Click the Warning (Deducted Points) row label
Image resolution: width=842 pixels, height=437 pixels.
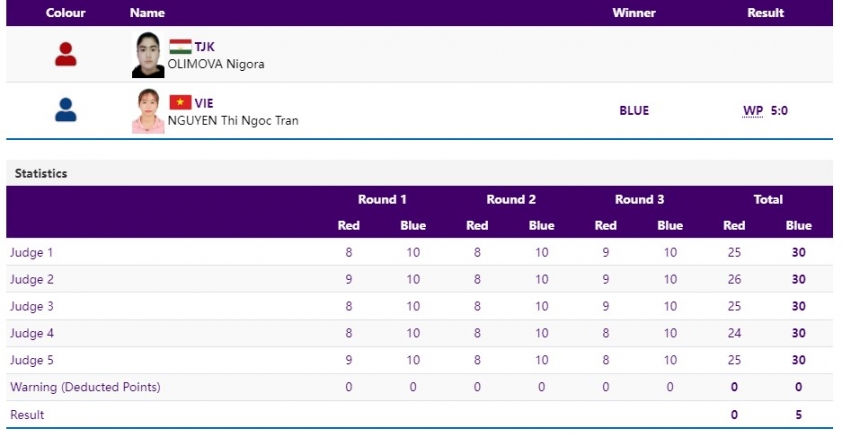coord(85,387)
